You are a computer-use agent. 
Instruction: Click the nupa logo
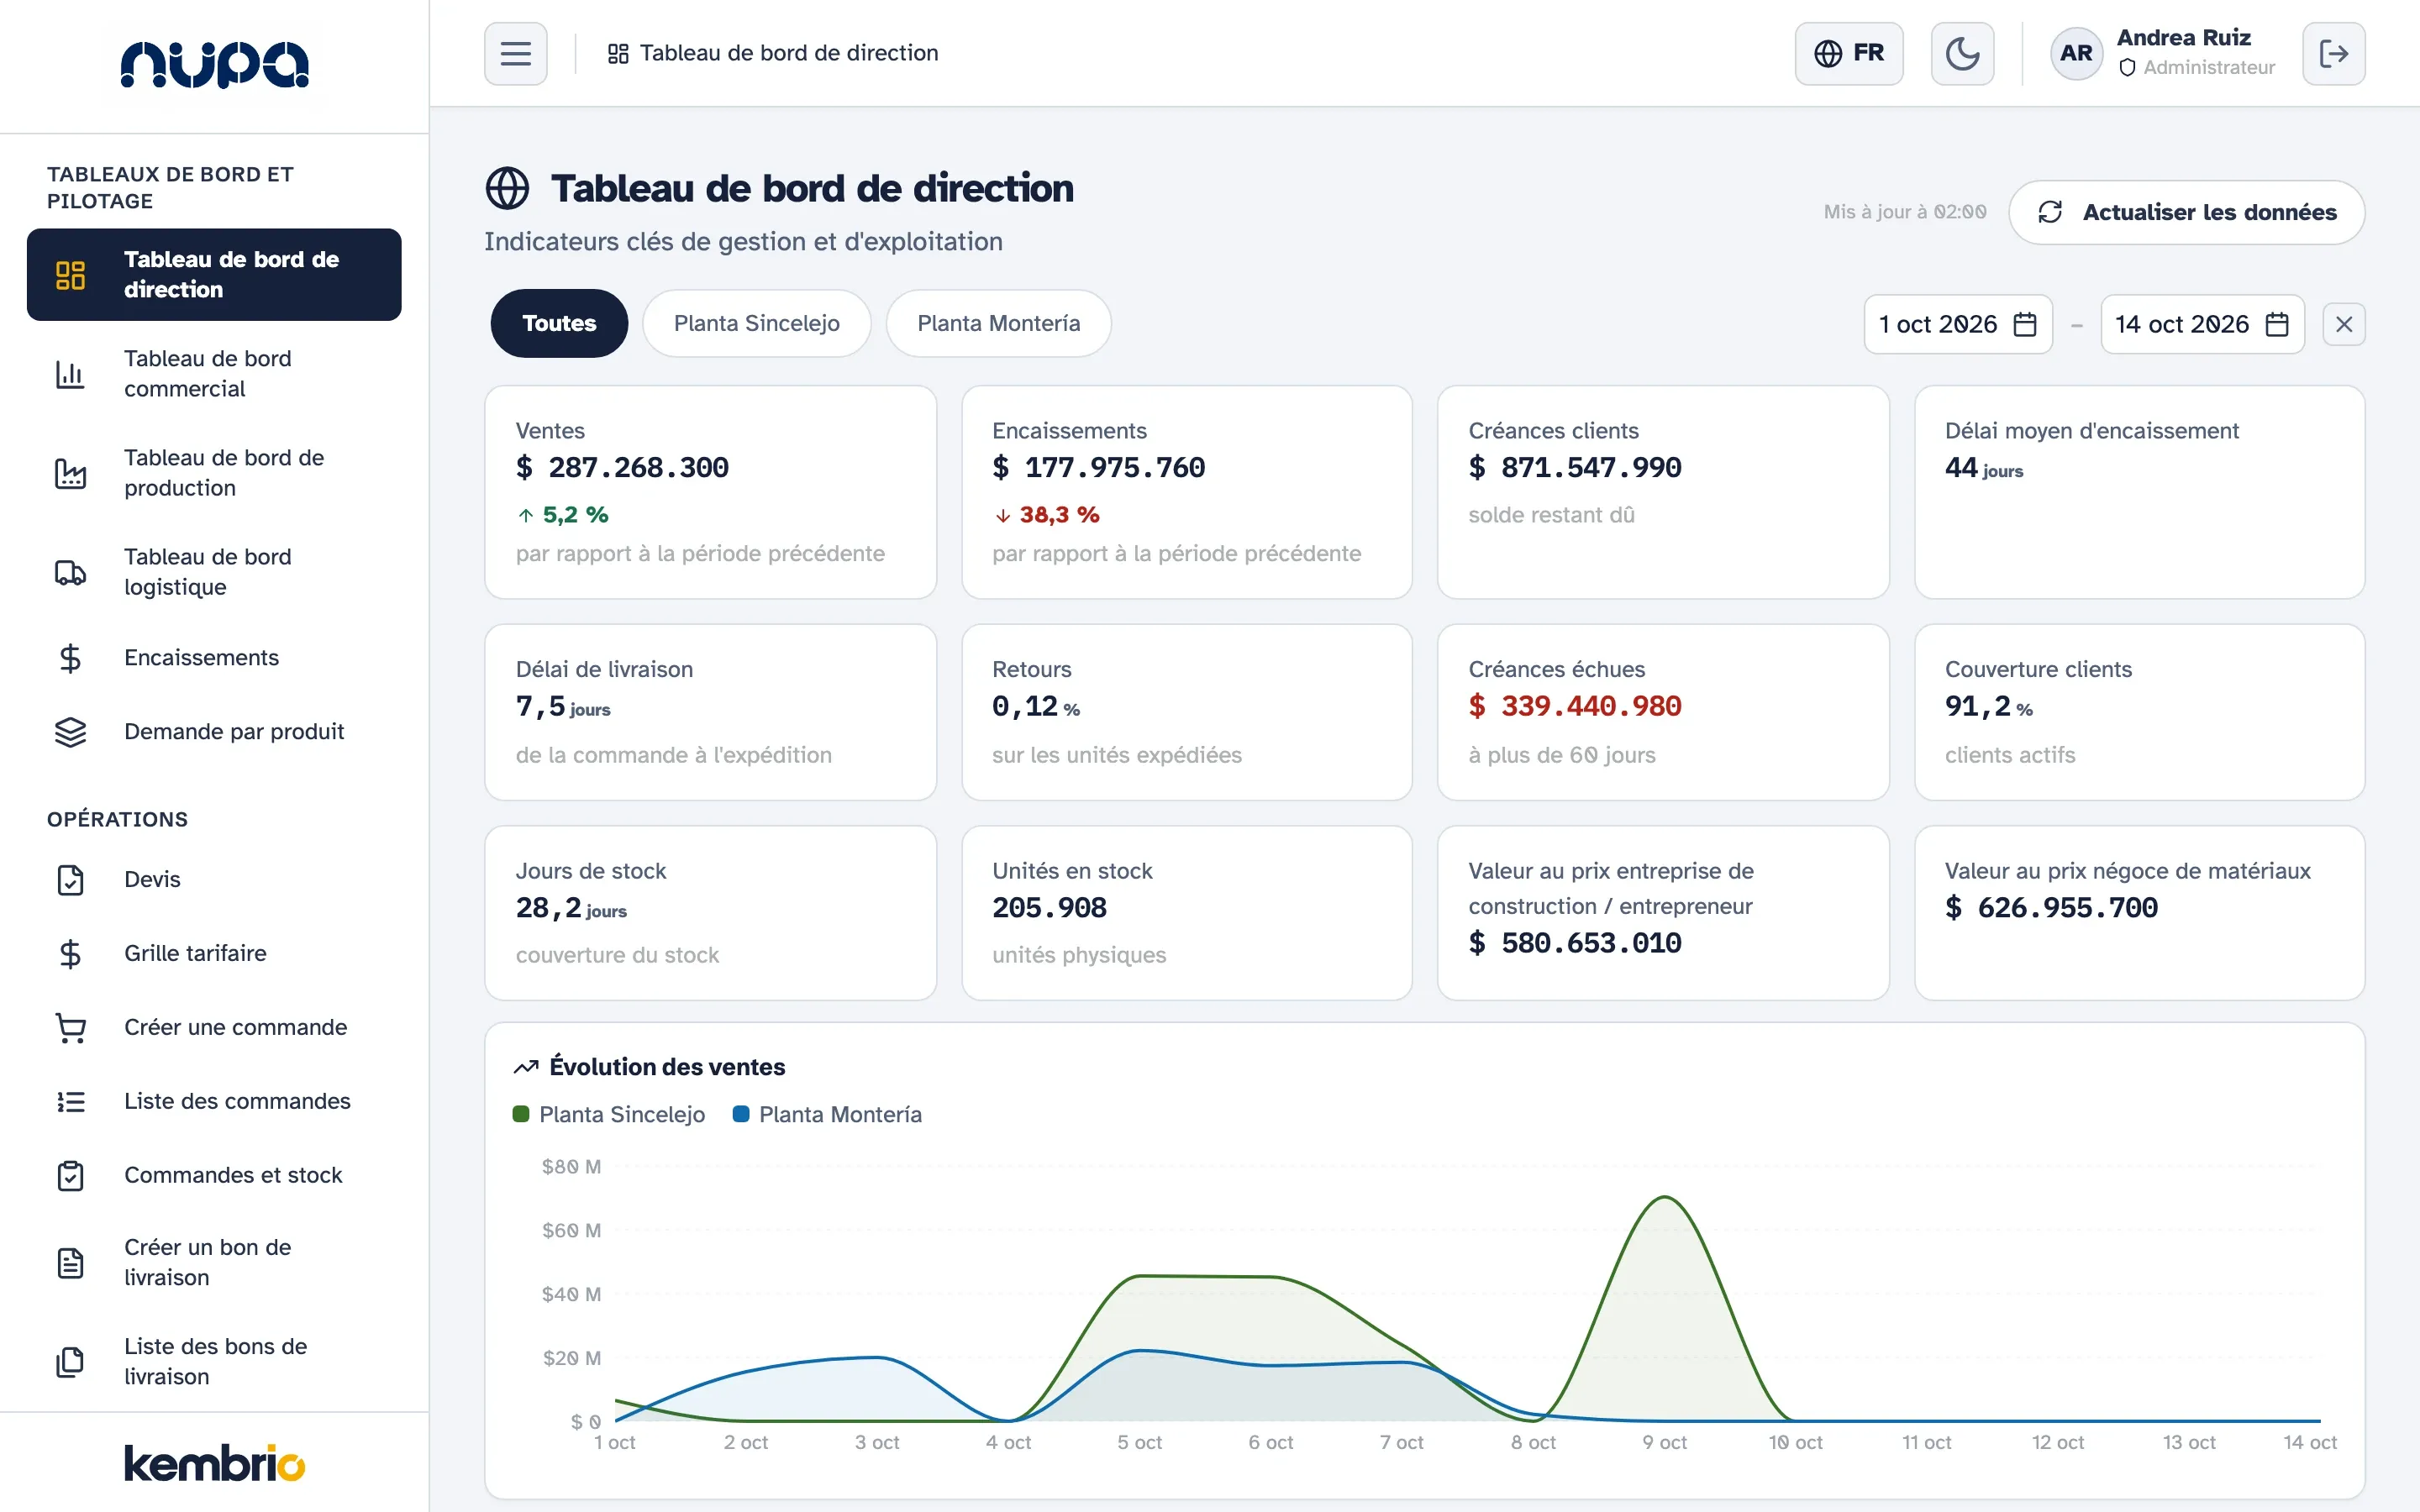214,64
